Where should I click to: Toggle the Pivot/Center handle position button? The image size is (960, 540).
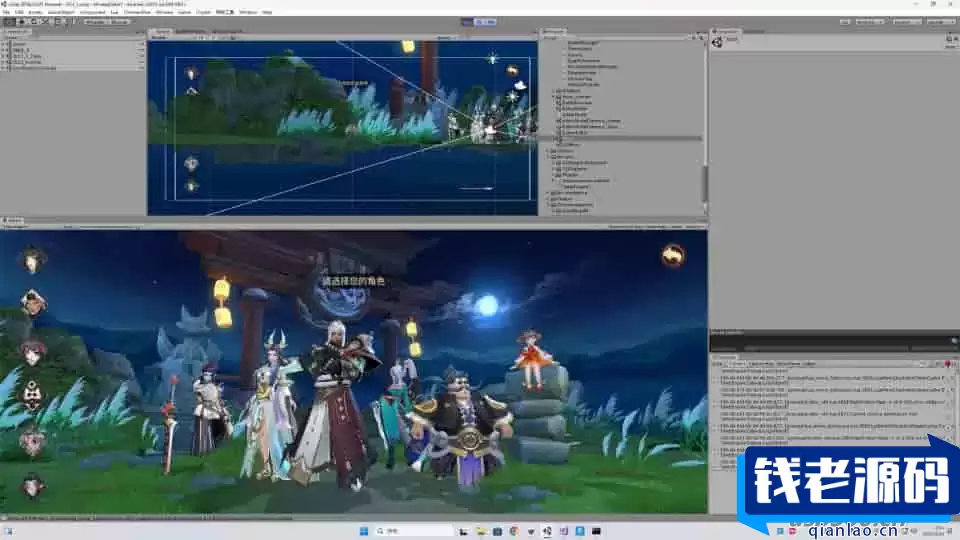[95, 21]
